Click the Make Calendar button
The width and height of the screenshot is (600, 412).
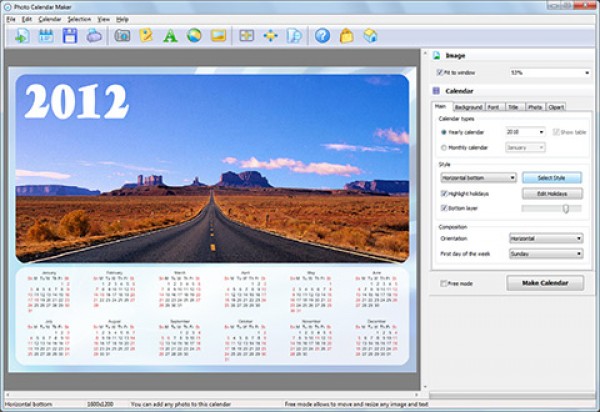tap(545, 283)
